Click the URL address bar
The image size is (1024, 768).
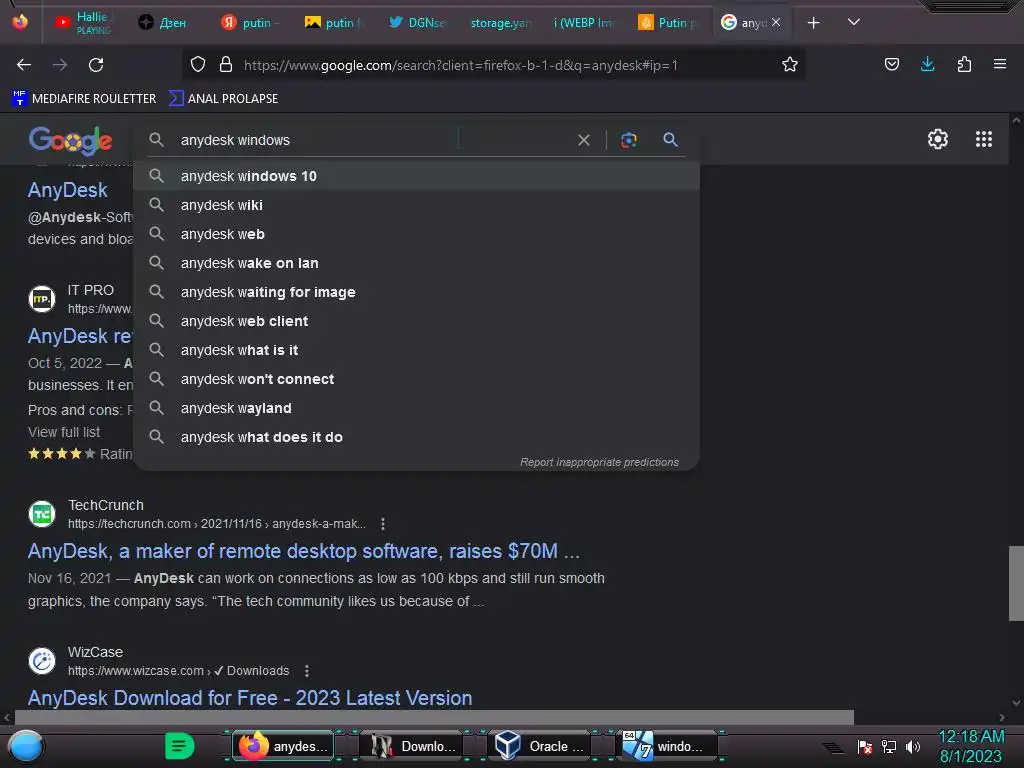(496, 65)
